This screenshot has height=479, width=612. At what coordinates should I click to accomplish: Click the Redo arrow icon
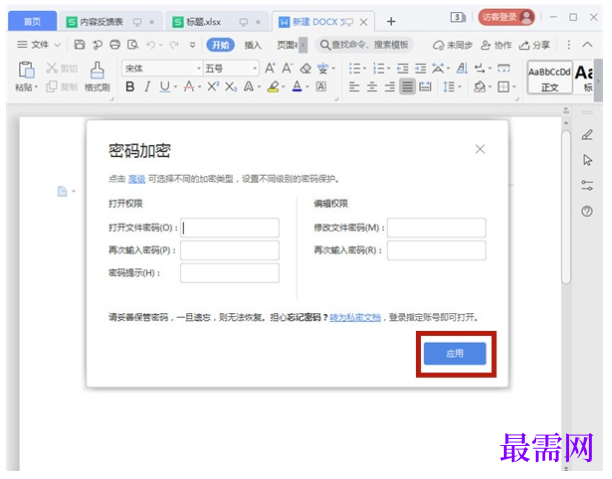tap(174, 45)
